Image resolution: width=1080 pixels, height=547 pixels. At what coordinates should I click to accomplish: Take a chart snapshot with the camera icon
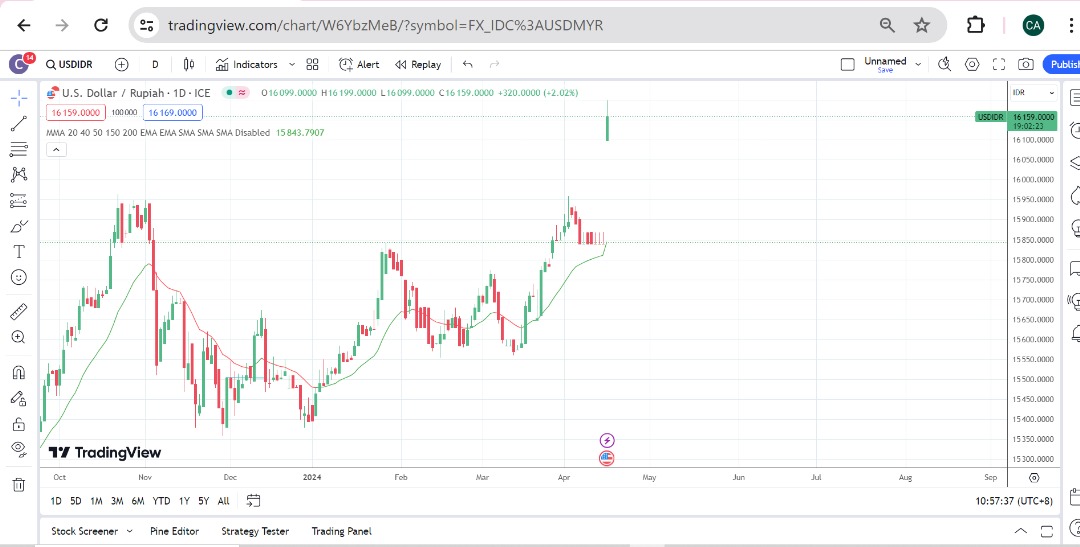(x=1026, y=65)
